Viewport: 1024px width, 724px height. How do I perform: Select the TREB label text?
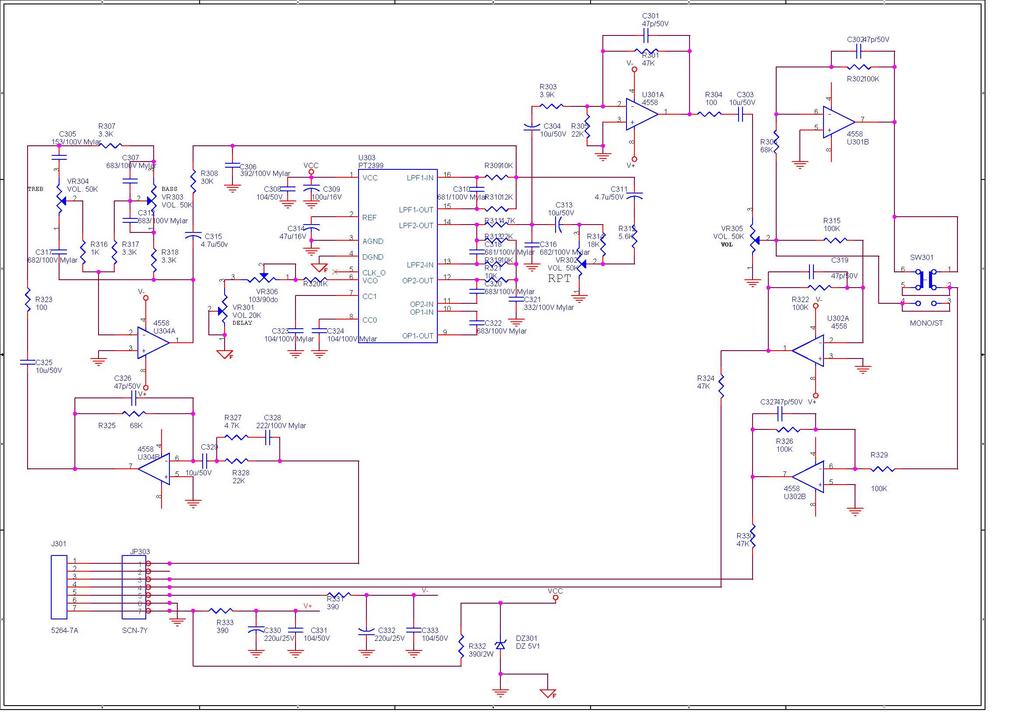[35, 189]
